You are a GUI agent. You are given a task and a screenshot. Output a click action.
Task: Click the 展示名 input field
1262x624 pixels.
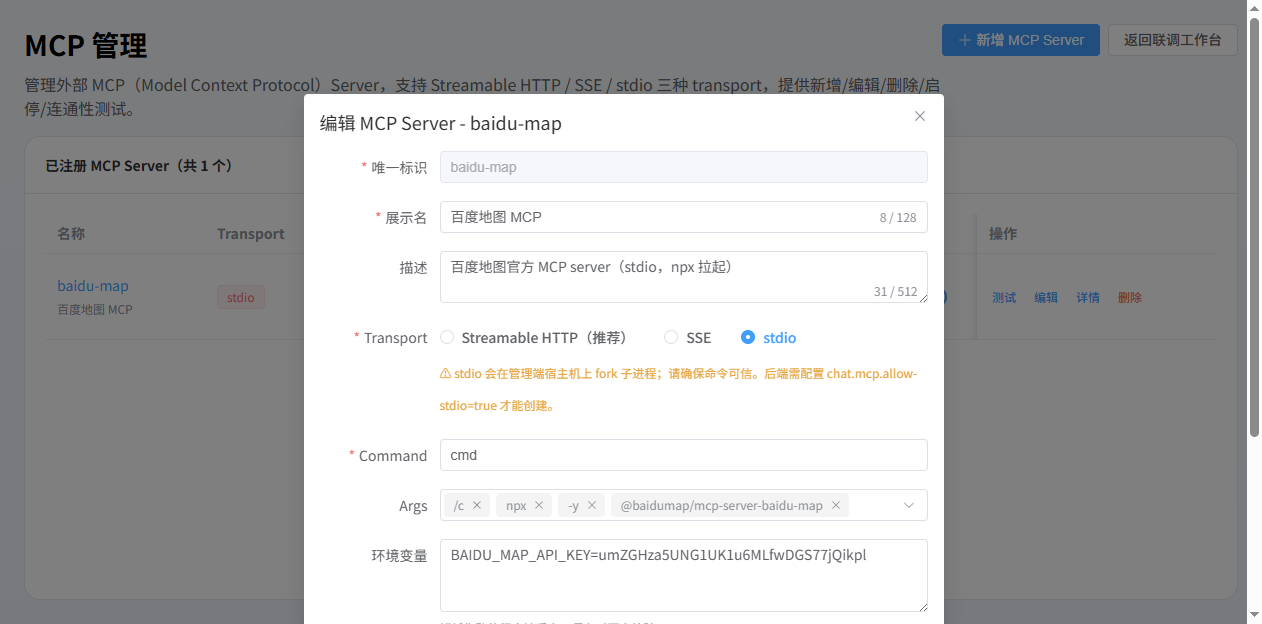click(x=684, y=217)
